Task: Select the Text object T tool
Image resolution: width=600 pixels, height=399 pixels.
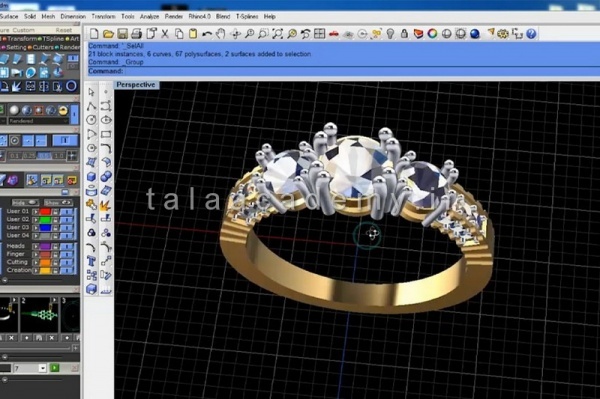Action: click(x=91, y=261)
